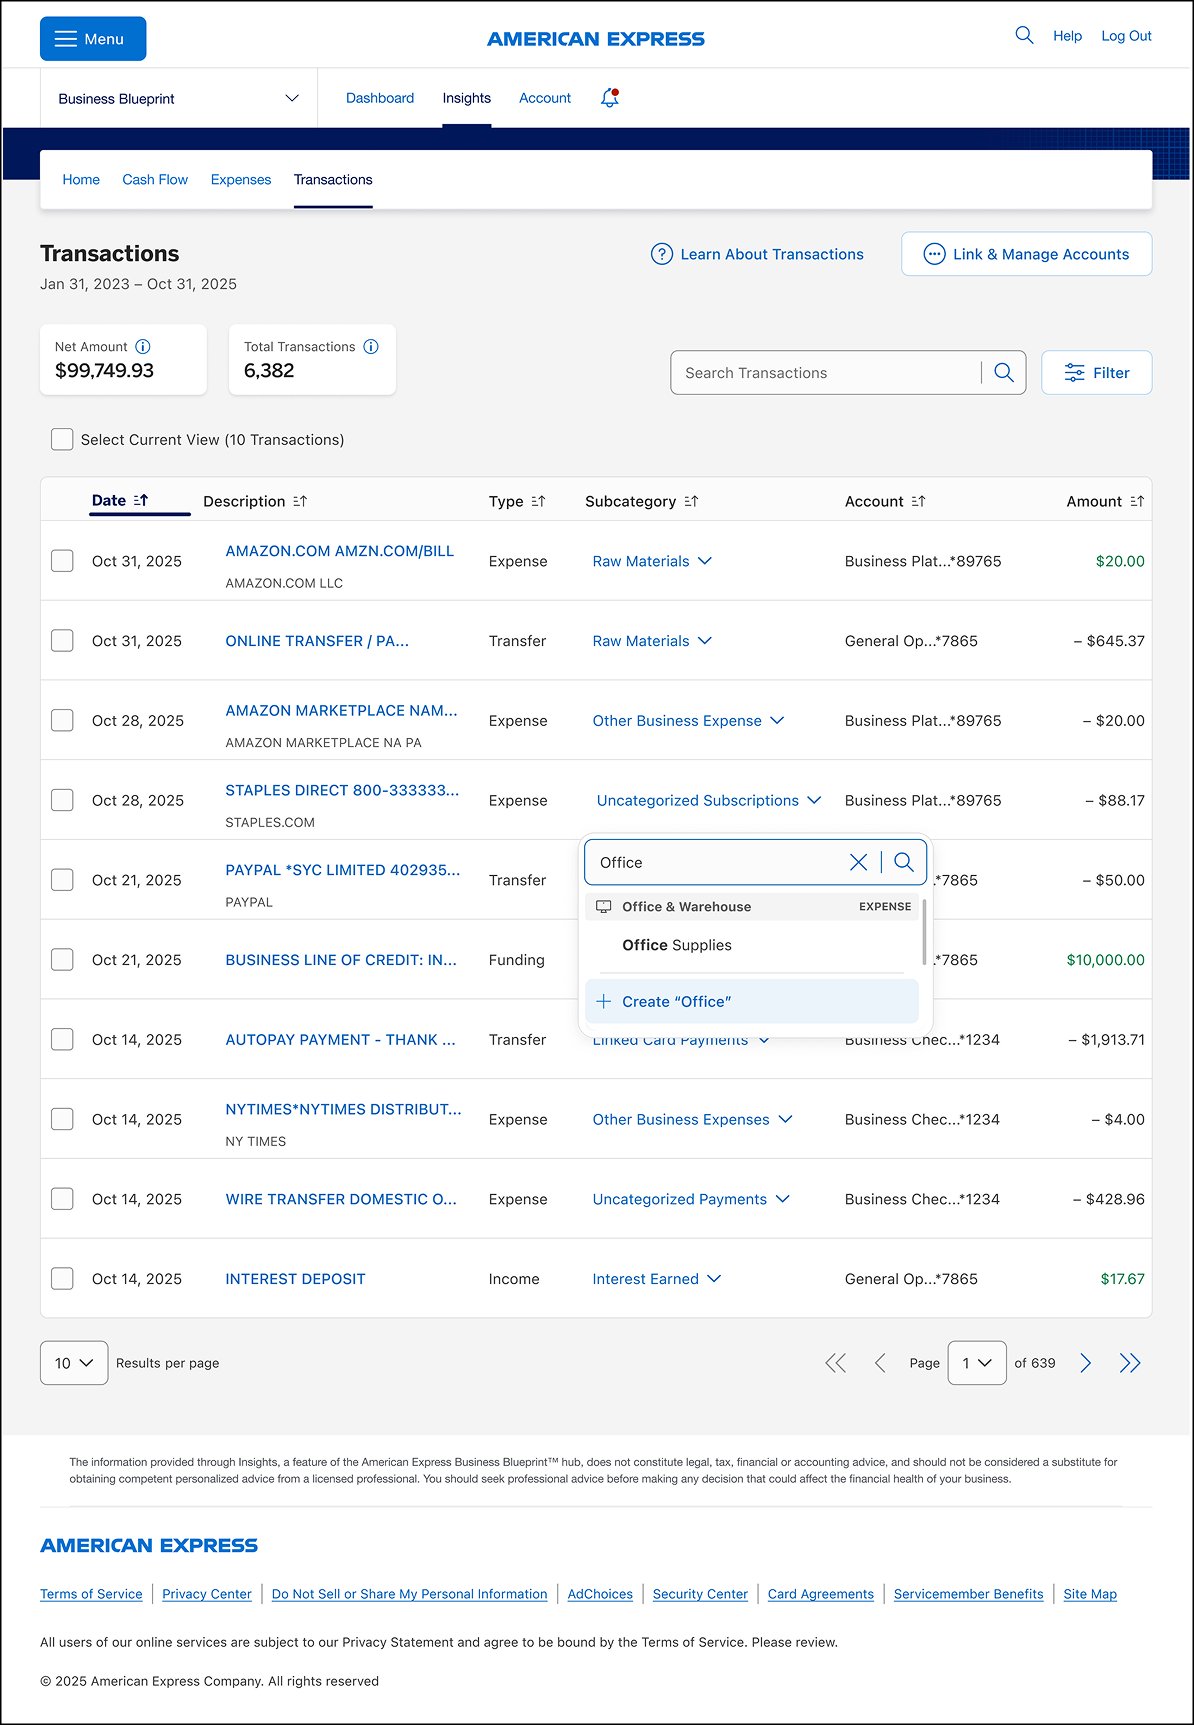The image size is (1194, 1725).
Task: Open the notifications bell icon
Action: pos(610,98)
